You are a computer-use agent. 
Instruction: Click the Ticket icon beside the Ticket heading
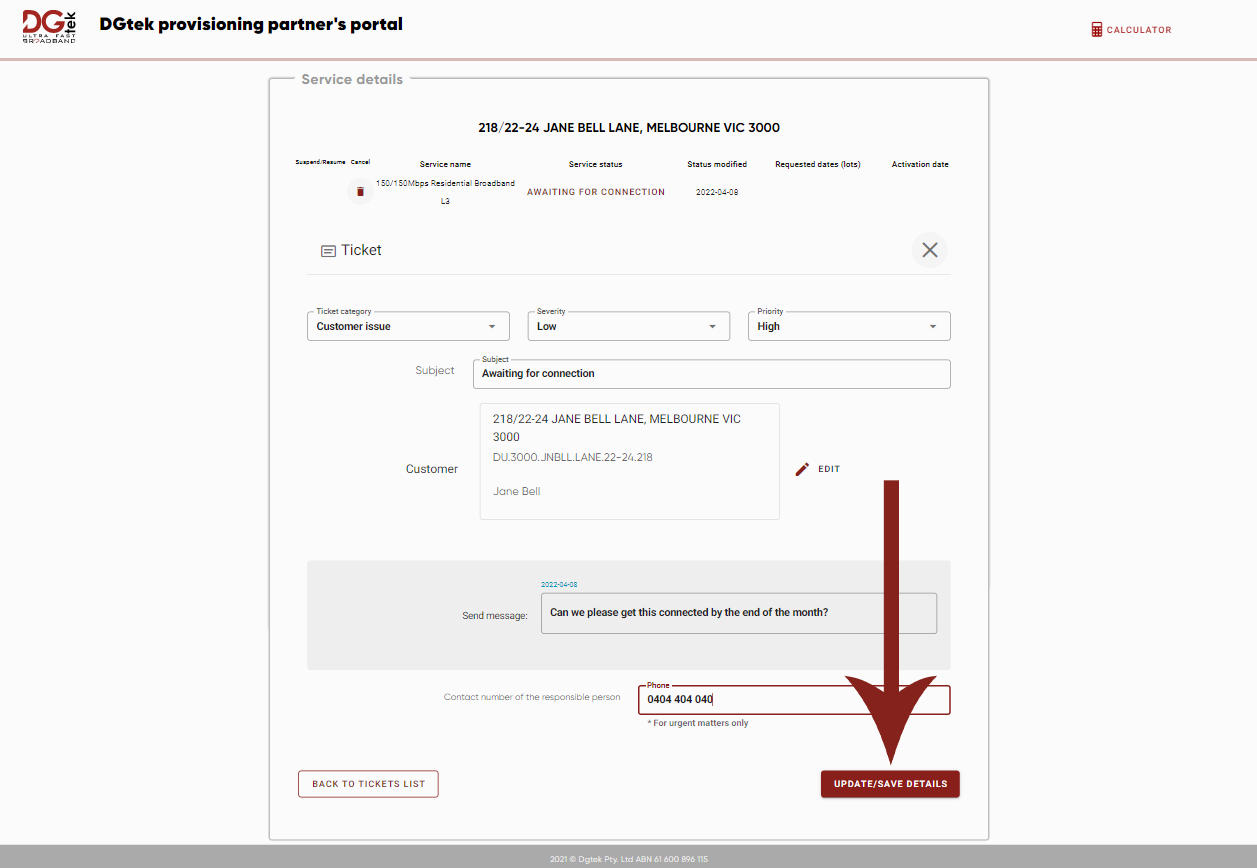(x=328, y=250)
